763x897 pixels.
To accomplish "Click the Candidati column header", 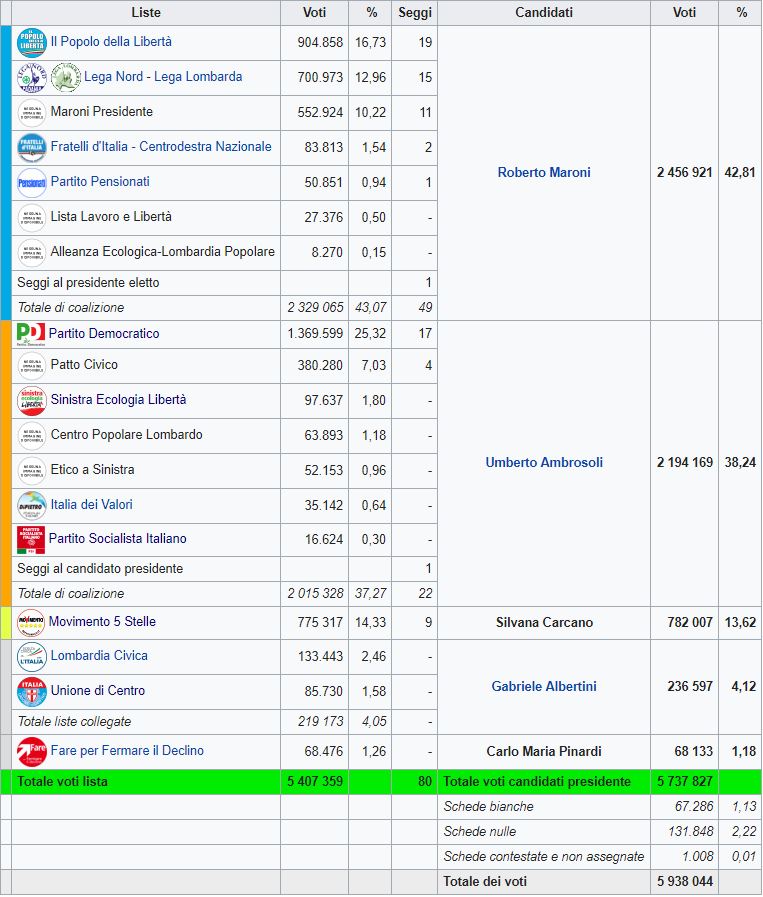I will coord(544,13).
